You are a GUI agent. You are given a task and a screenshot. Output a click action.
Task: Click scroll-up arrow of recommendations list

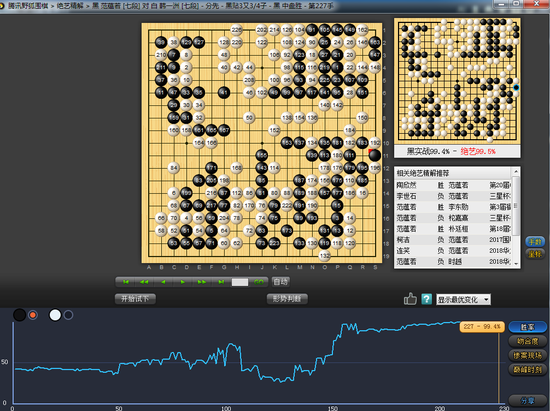coord(516,171)
